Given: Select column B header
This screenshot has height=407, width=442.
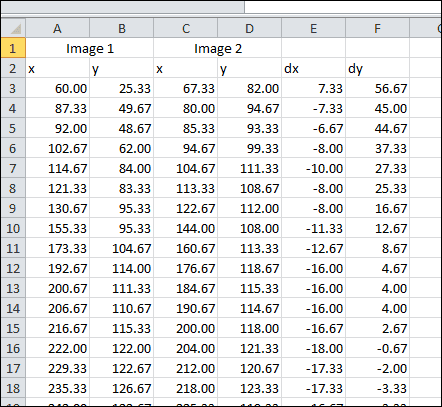Looking at the screenshot, I should [122, 28].
